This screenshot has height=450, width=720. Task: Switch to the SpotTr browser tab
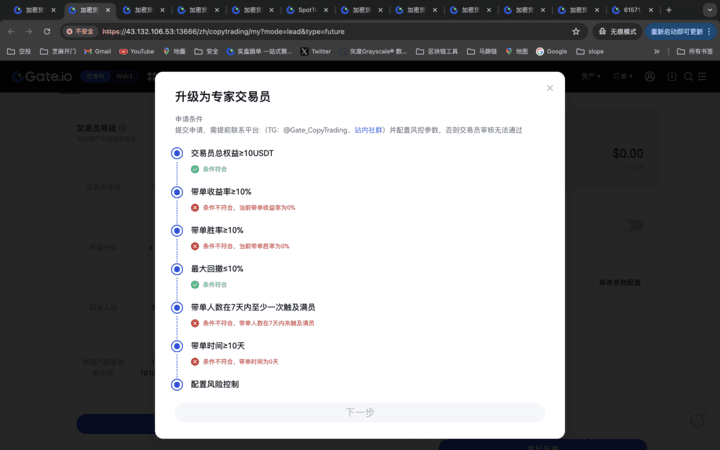pyautogui.click(x=305, y=10)
